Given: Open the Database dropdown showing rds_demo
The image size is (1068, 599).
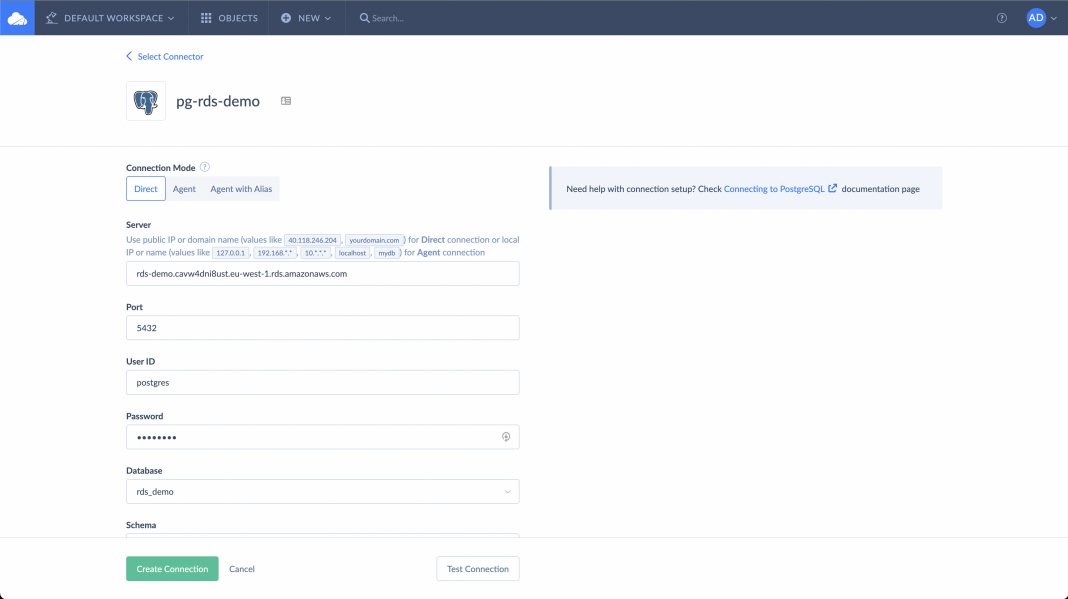Looking at the screenshot, I should coord(322,491).
